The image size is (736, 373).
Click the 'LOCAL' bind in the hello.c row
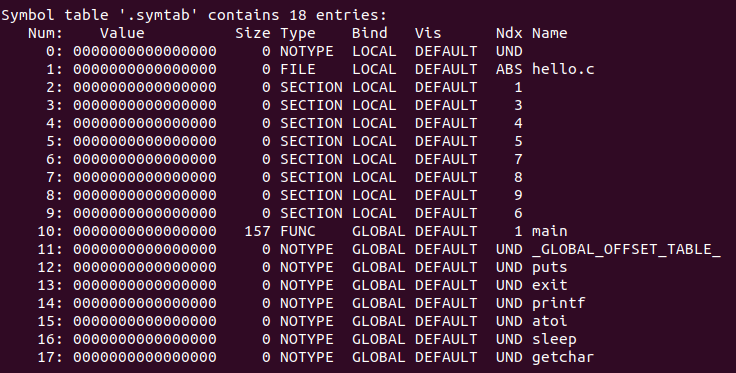tap(374, 69)
